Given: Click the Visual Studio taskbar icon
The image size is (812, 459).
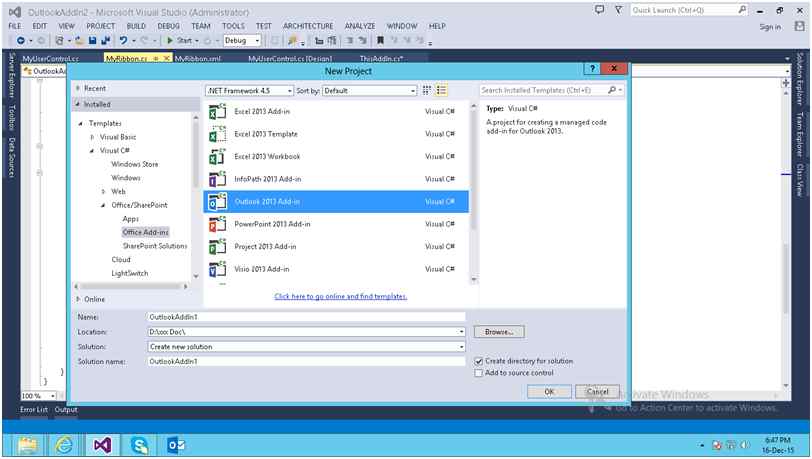Looking at the screenshot, I should click(x=102, y=444).
